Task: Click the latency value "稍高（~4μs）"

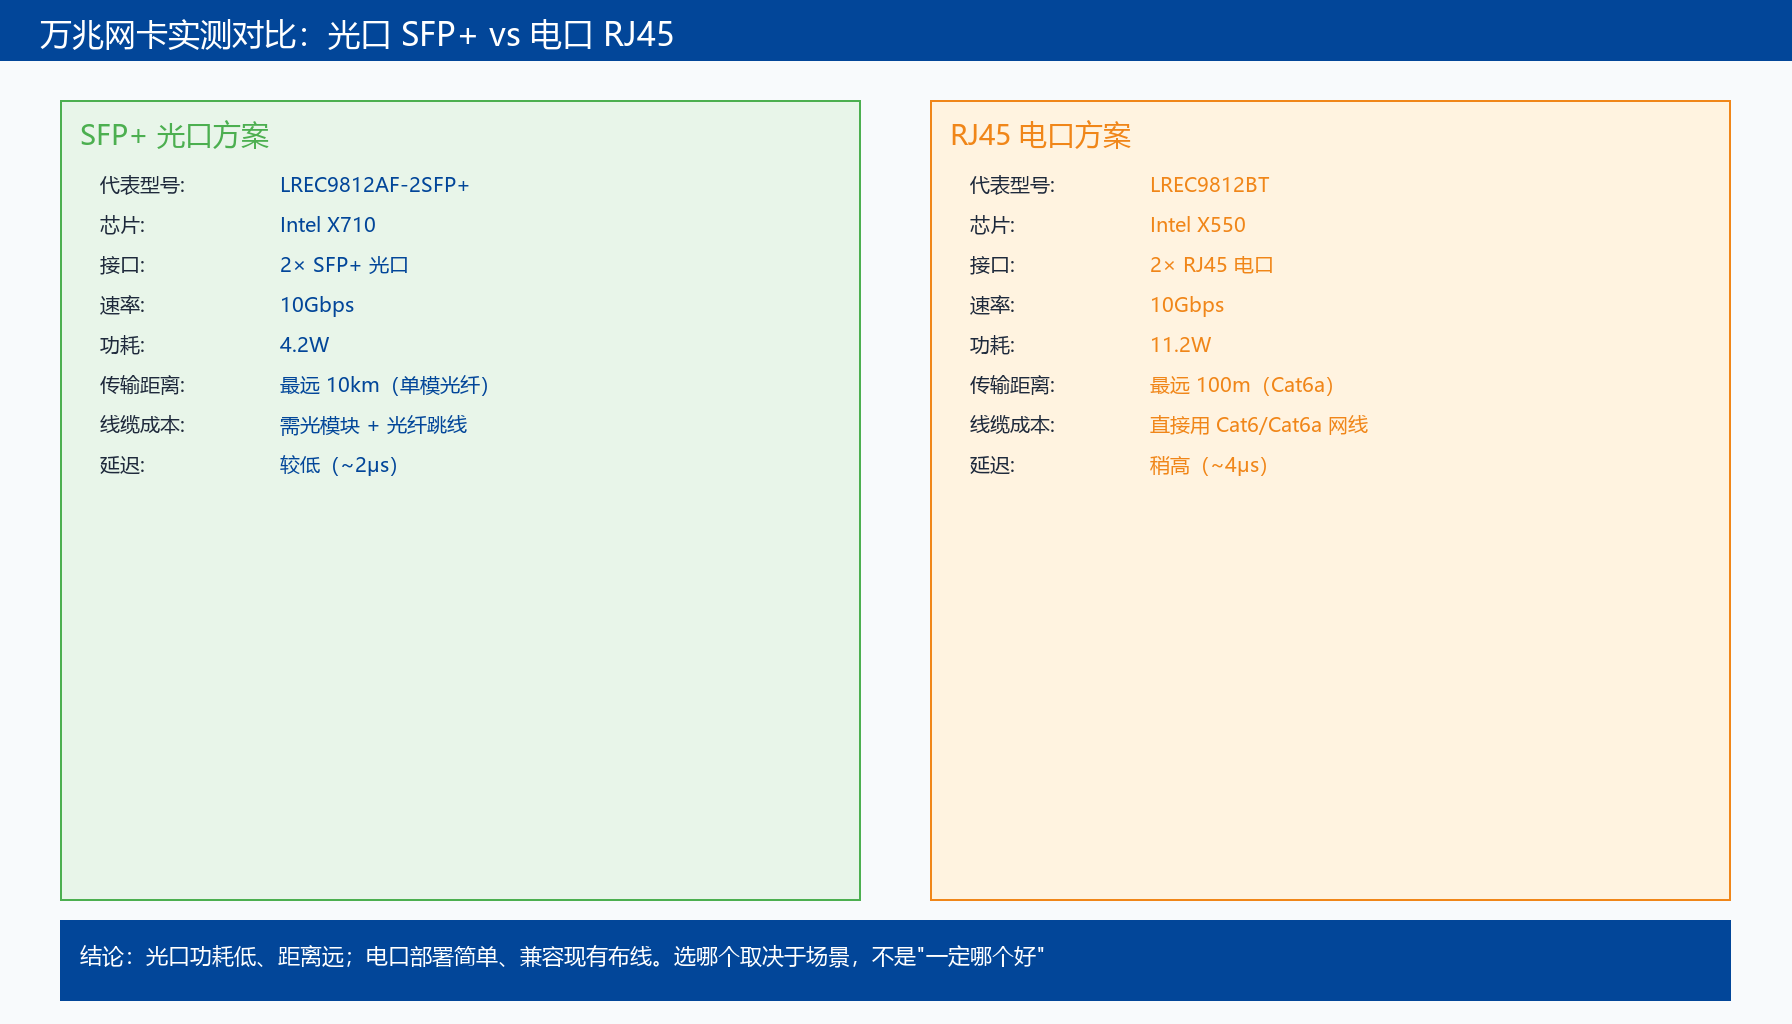Action: (x=1209, y=465)
